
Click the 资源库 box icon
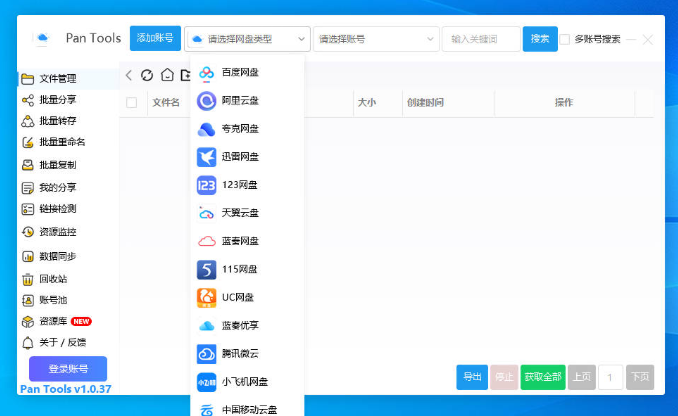28,321
